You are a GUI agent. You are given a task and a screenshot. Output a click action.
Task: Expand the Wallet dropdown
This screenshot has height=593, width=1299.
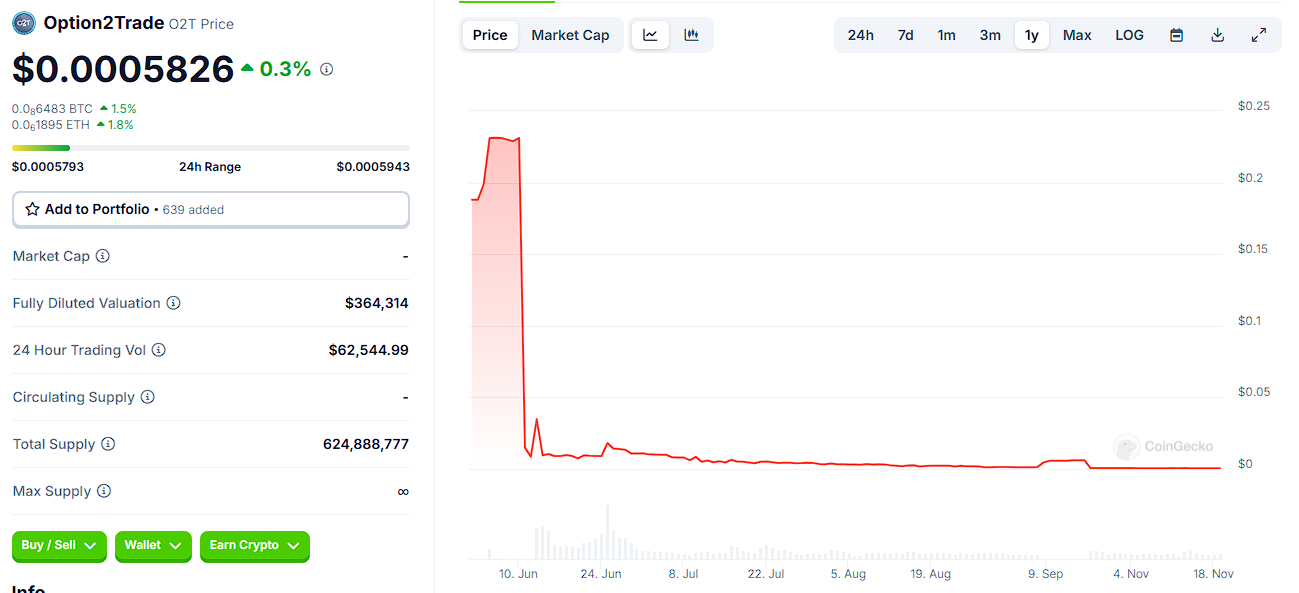153,545
